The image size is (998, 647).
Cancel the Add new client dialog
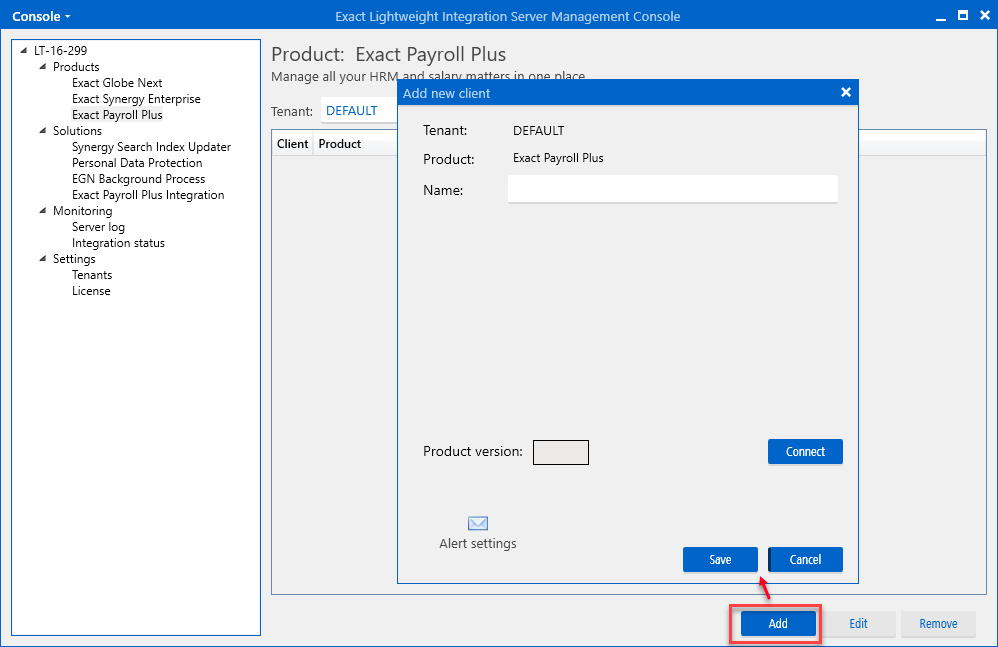pos(805,560)
